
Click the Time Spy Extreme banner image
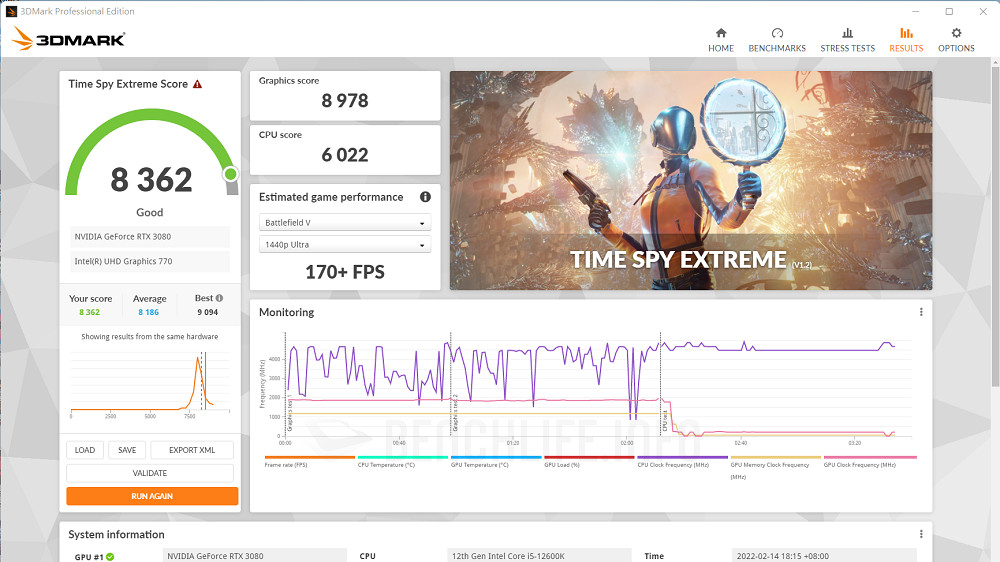click(691, 181)
